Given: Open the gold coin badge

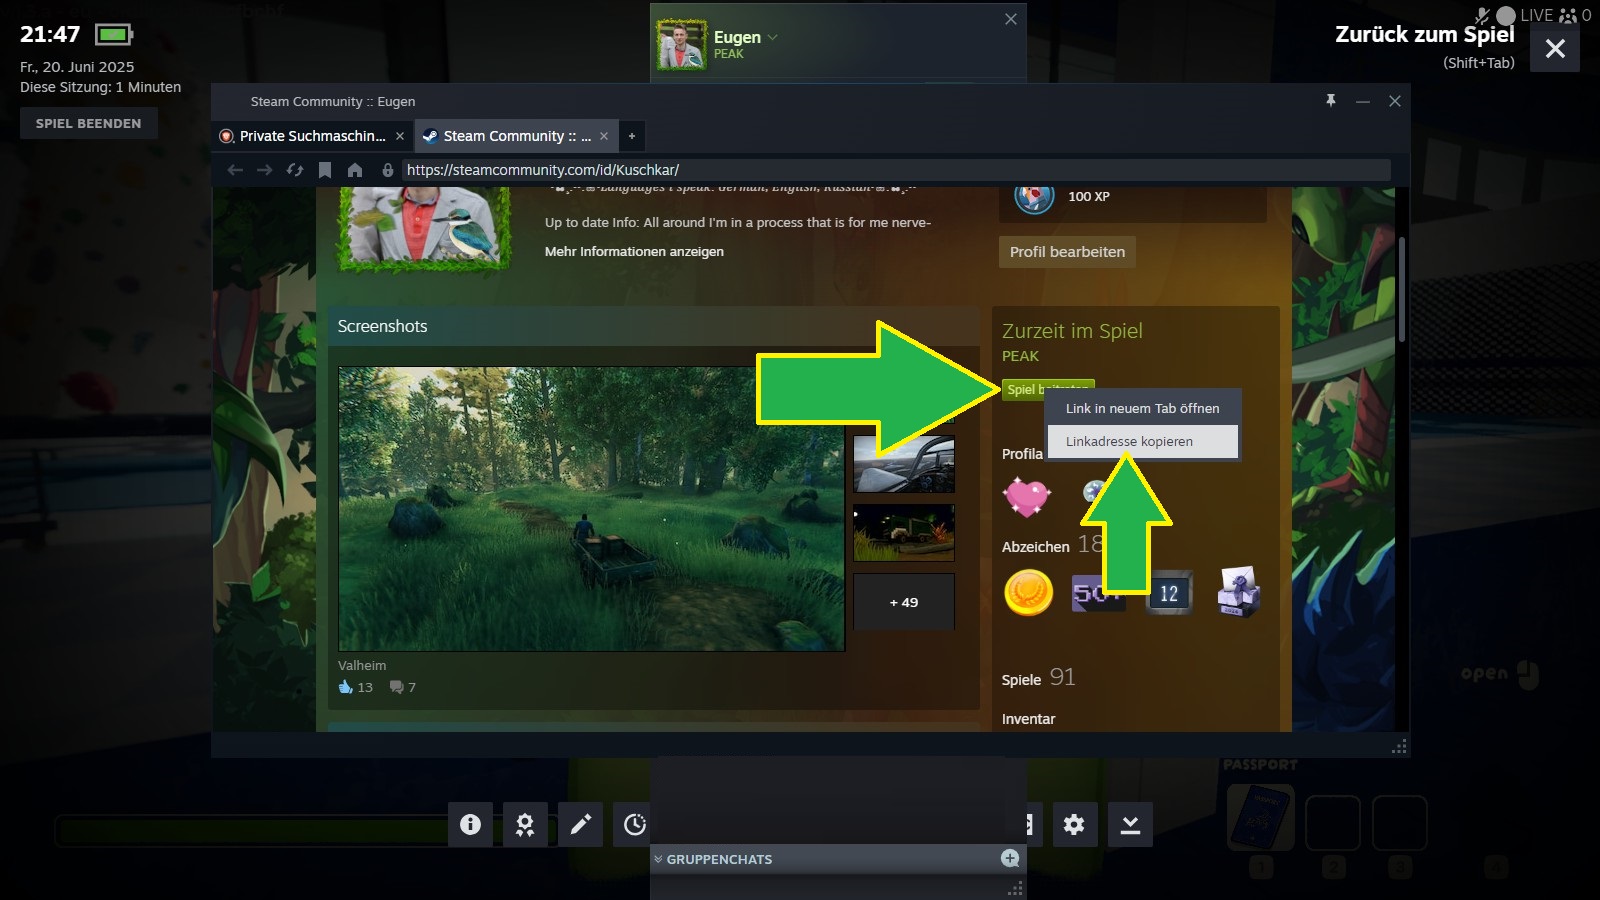Looking at the screenshot, I should coord(1028,593).
